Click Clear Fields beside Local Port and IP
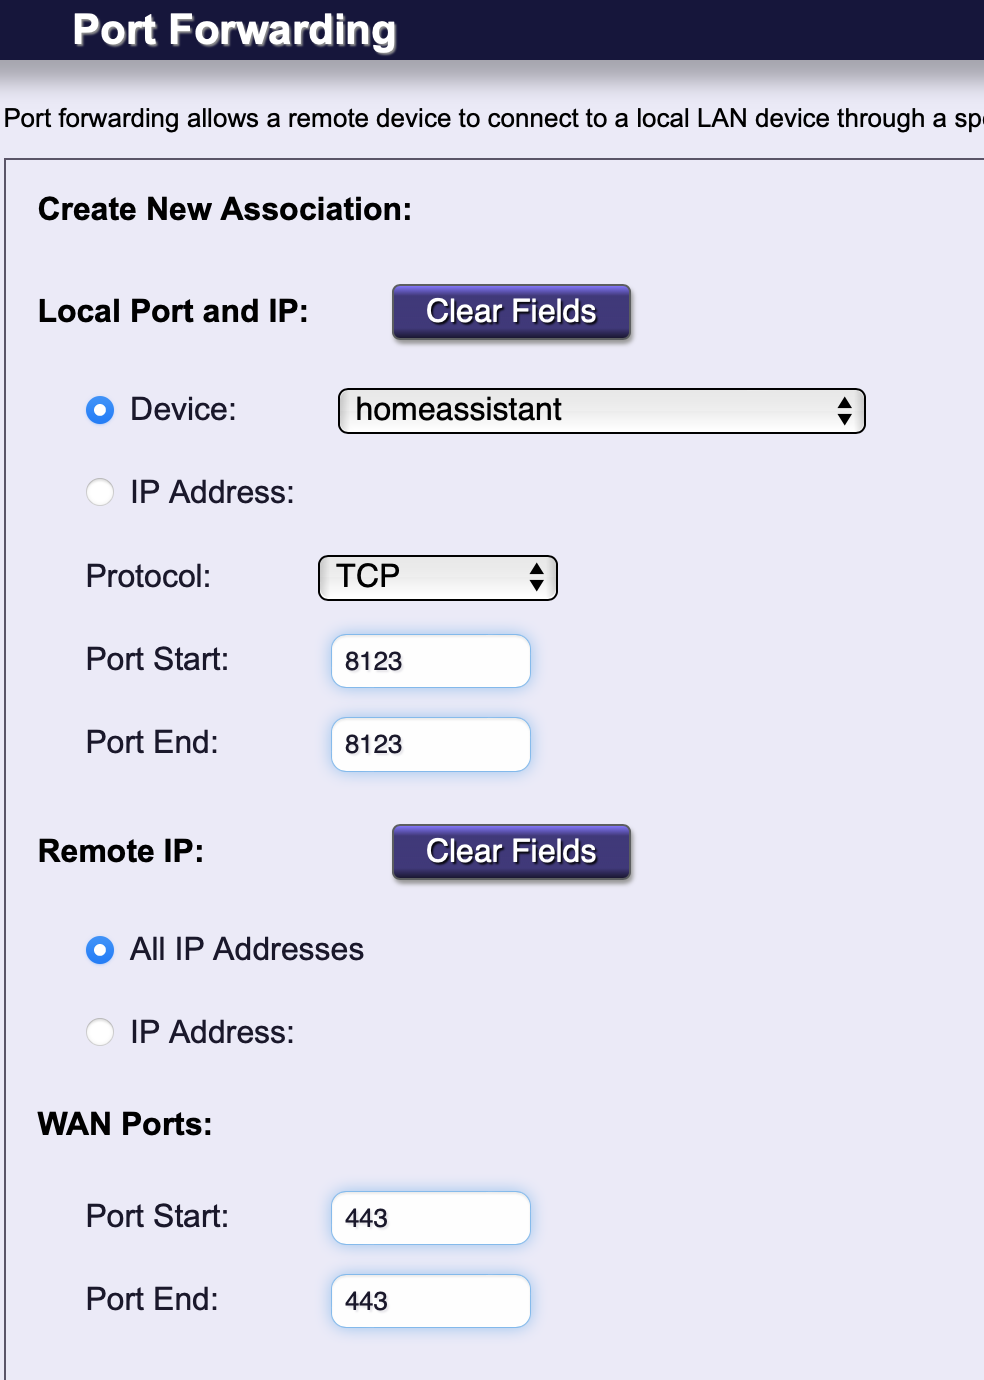 511,312
